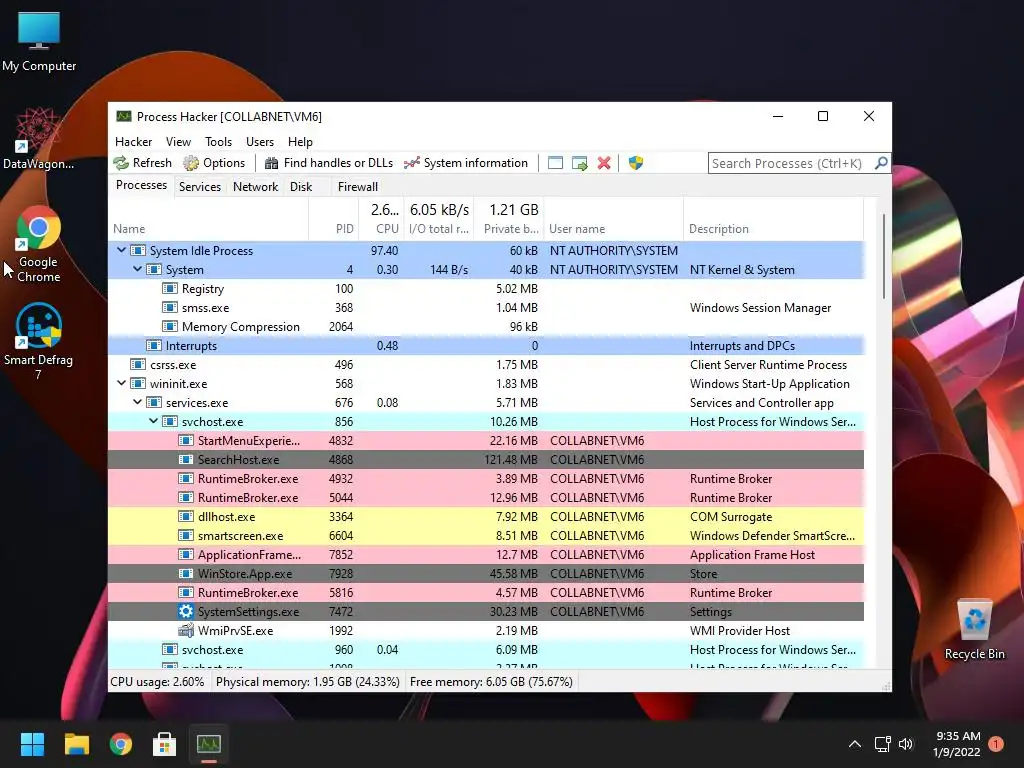Launch Chrome from the taskbar
1024x768 pixels.
pyautogui.click(x=121, y=744)
